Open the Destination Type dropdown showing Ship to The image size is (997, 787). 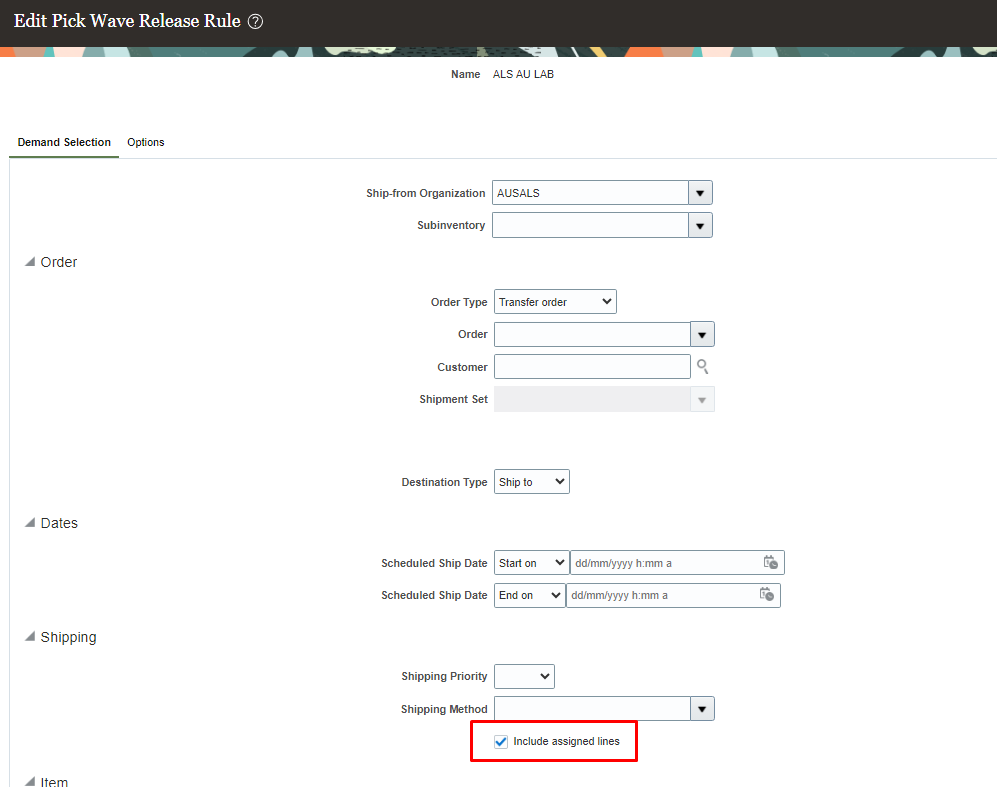pos(531,481)
